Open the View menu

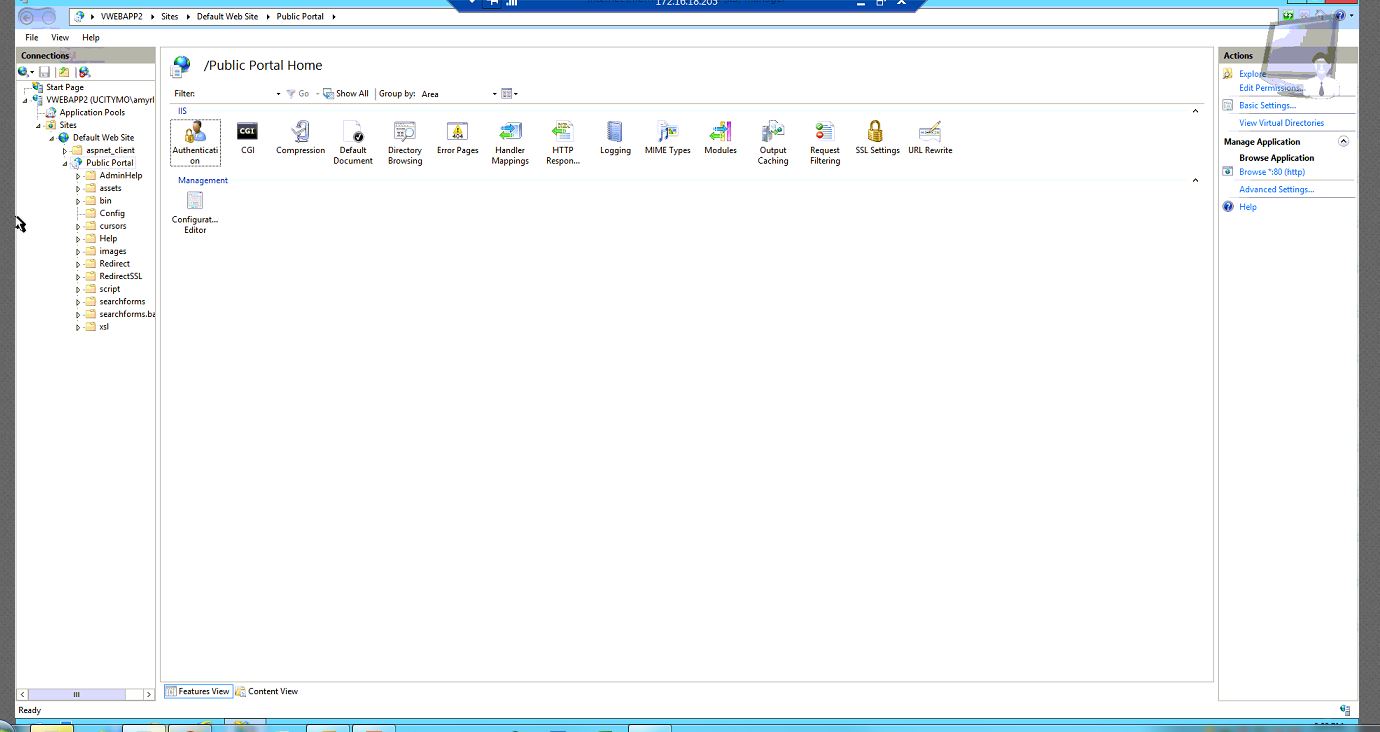coord(60,38)
